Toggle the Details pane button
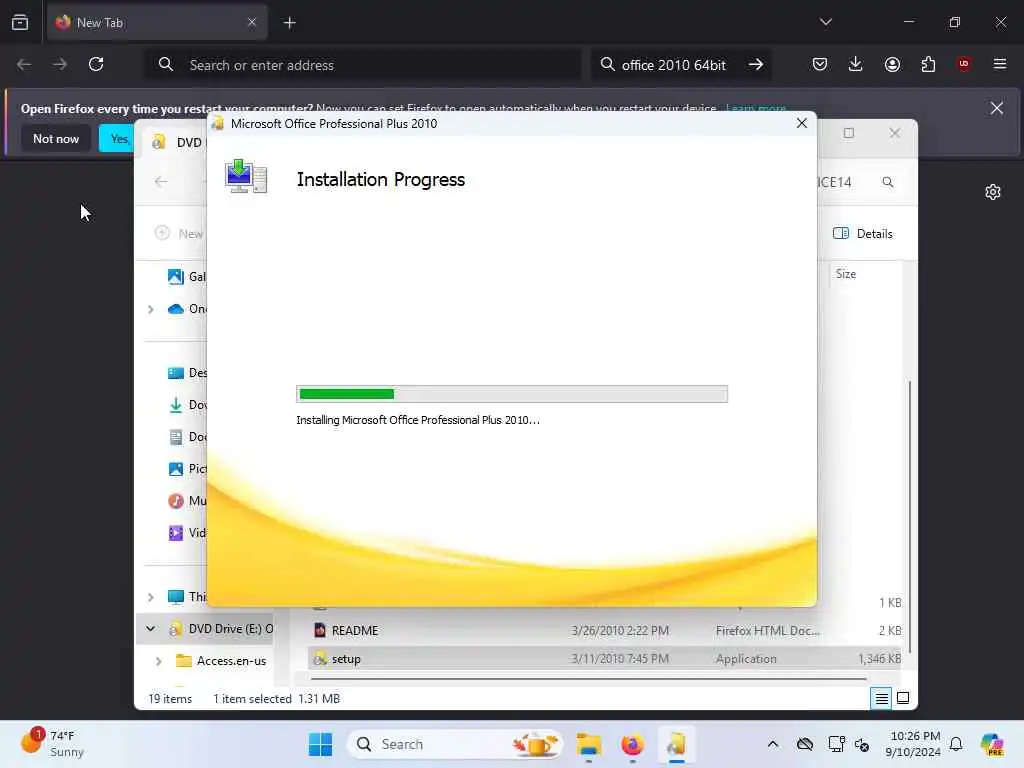This screenshot has height=768, width=1024. pyautogui.click(x=863, y=233)
